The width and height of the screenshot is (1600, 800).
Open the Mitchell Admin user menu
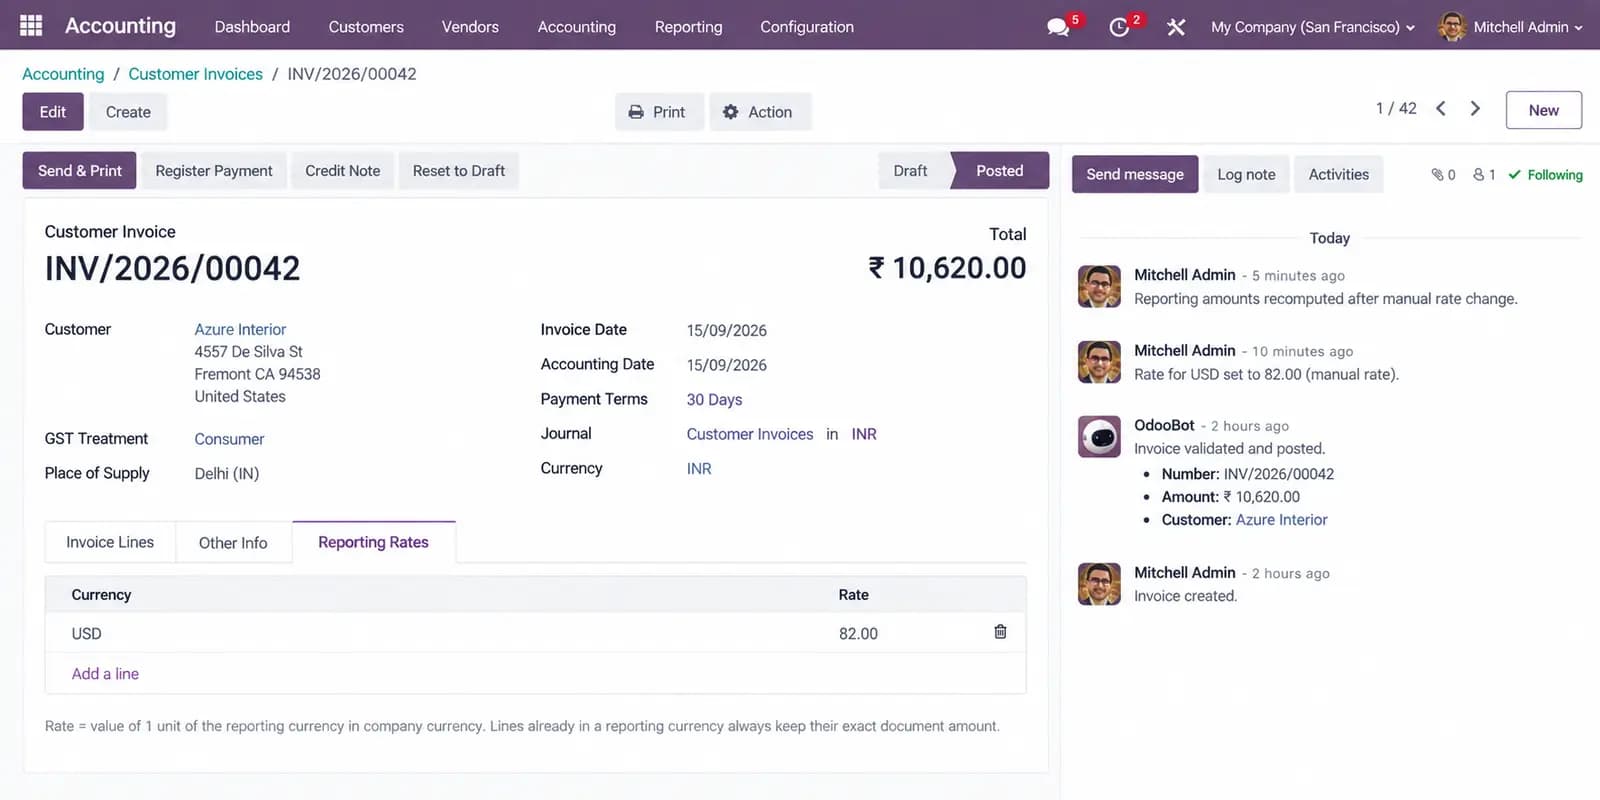1510,27
